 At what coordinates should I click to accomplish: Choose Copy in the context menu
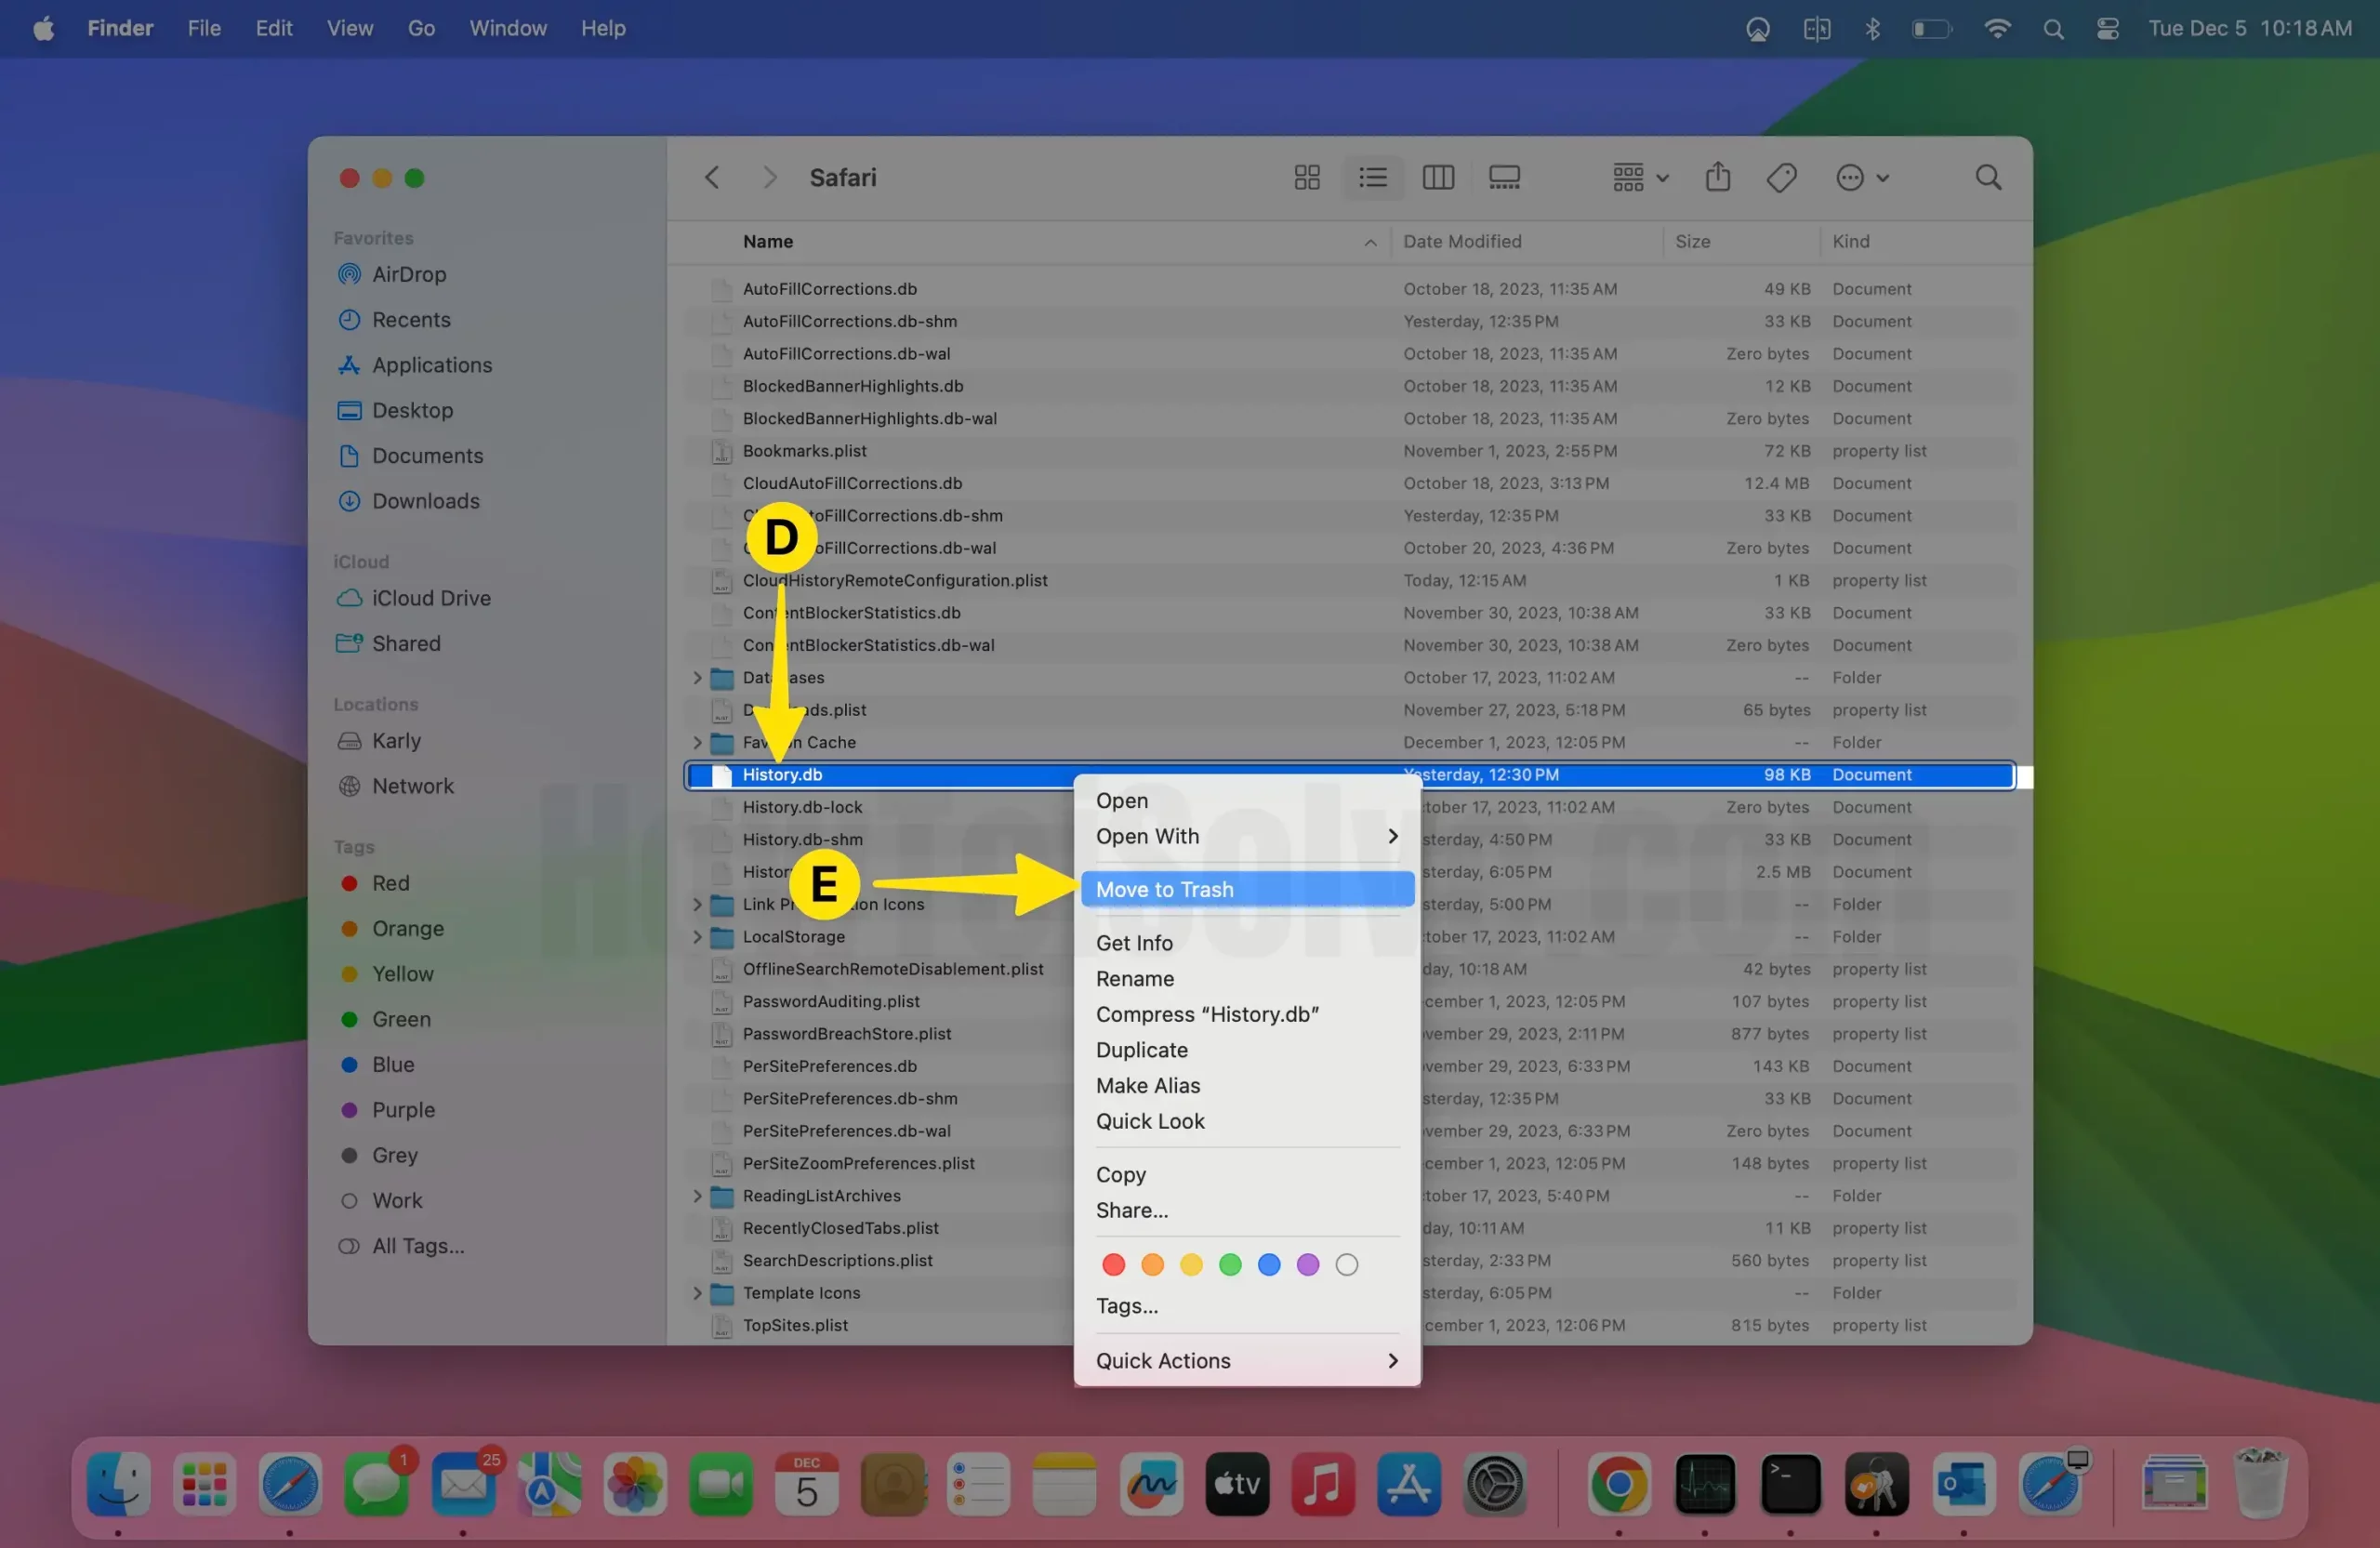(x=1246, y=1174)
